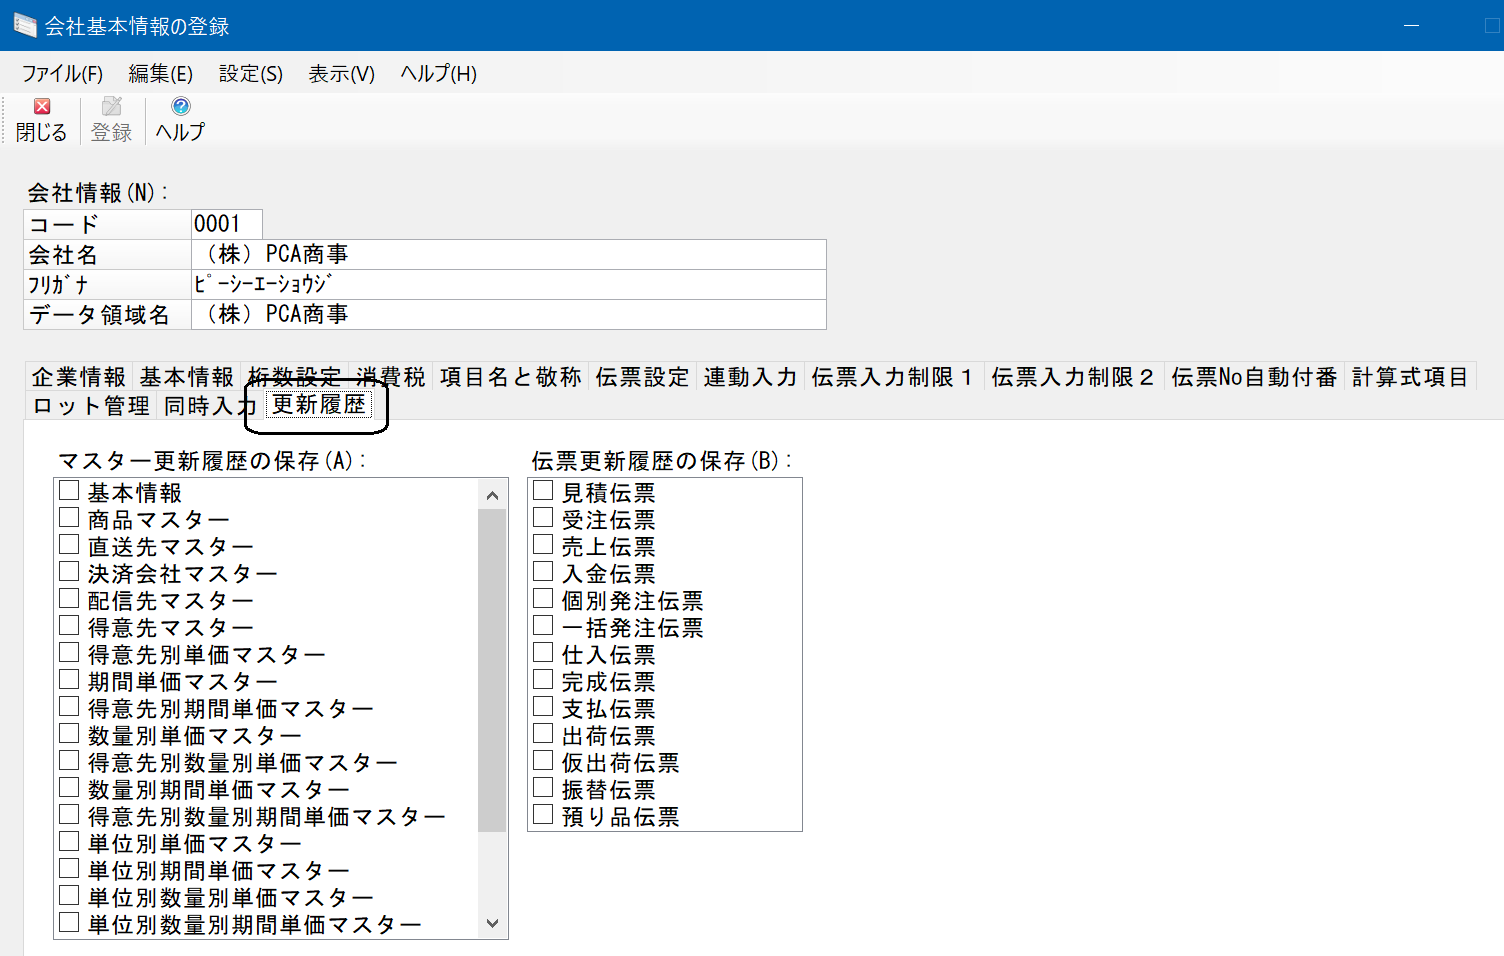Select the ロット管理 tab
This screenshot has height=956, width=1504.
(x=91, y=406)
